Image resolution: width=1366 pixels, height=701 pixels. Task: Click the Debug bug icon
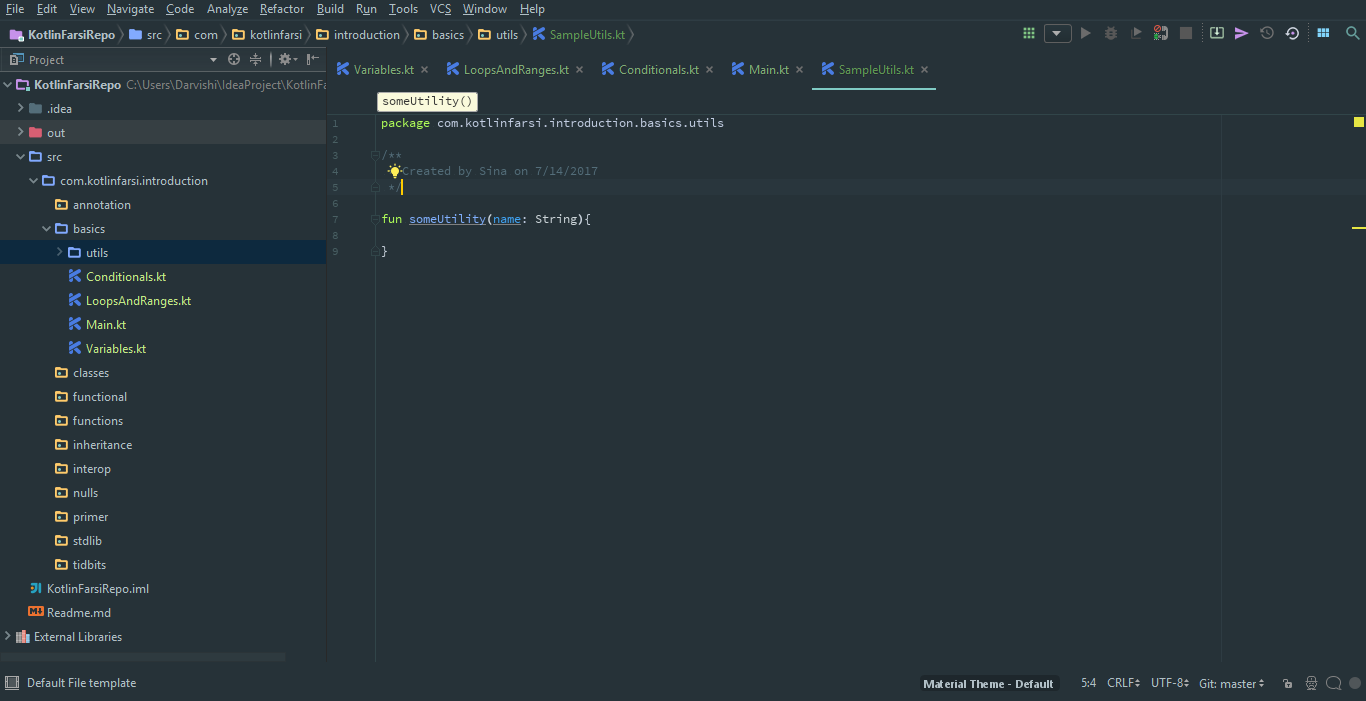[1111, 33]
